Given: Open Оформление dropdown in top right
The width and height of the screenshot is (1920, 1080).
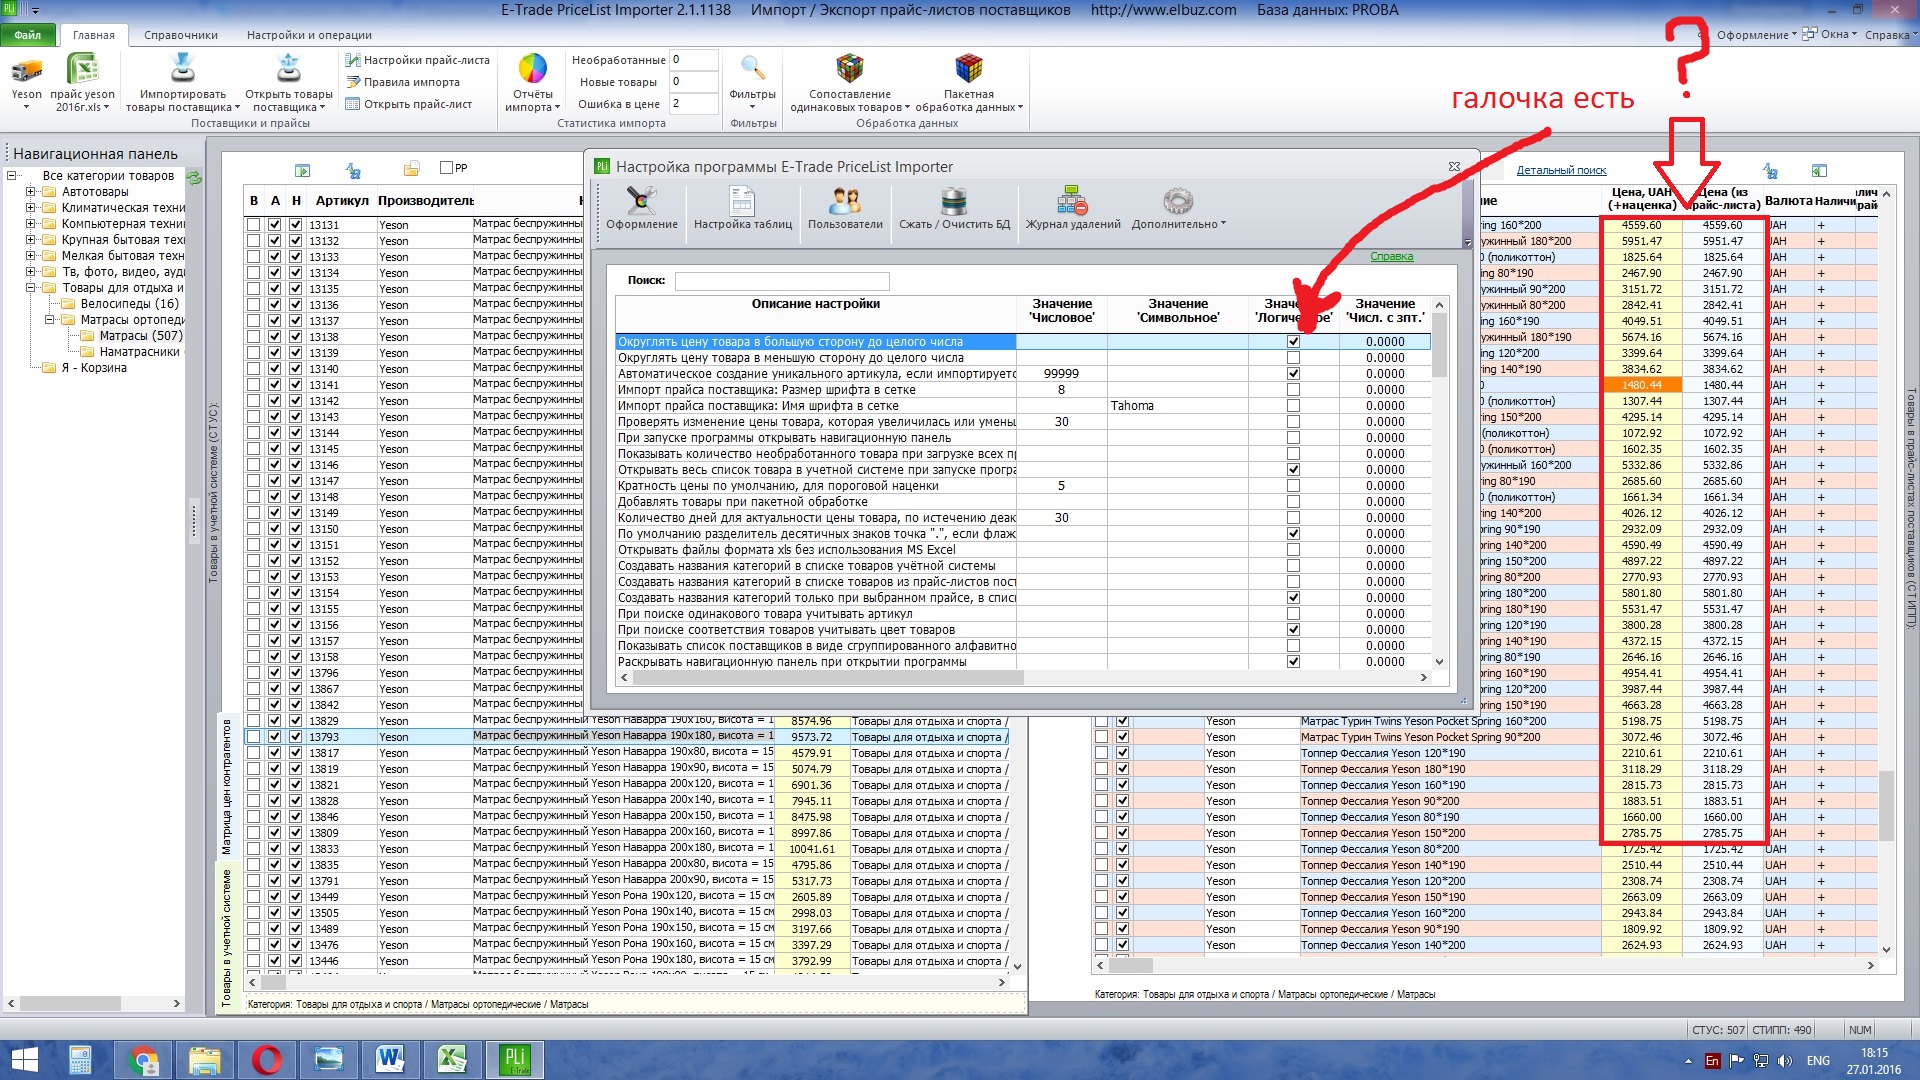Looking at the screenshot, I should (1756, 34).
